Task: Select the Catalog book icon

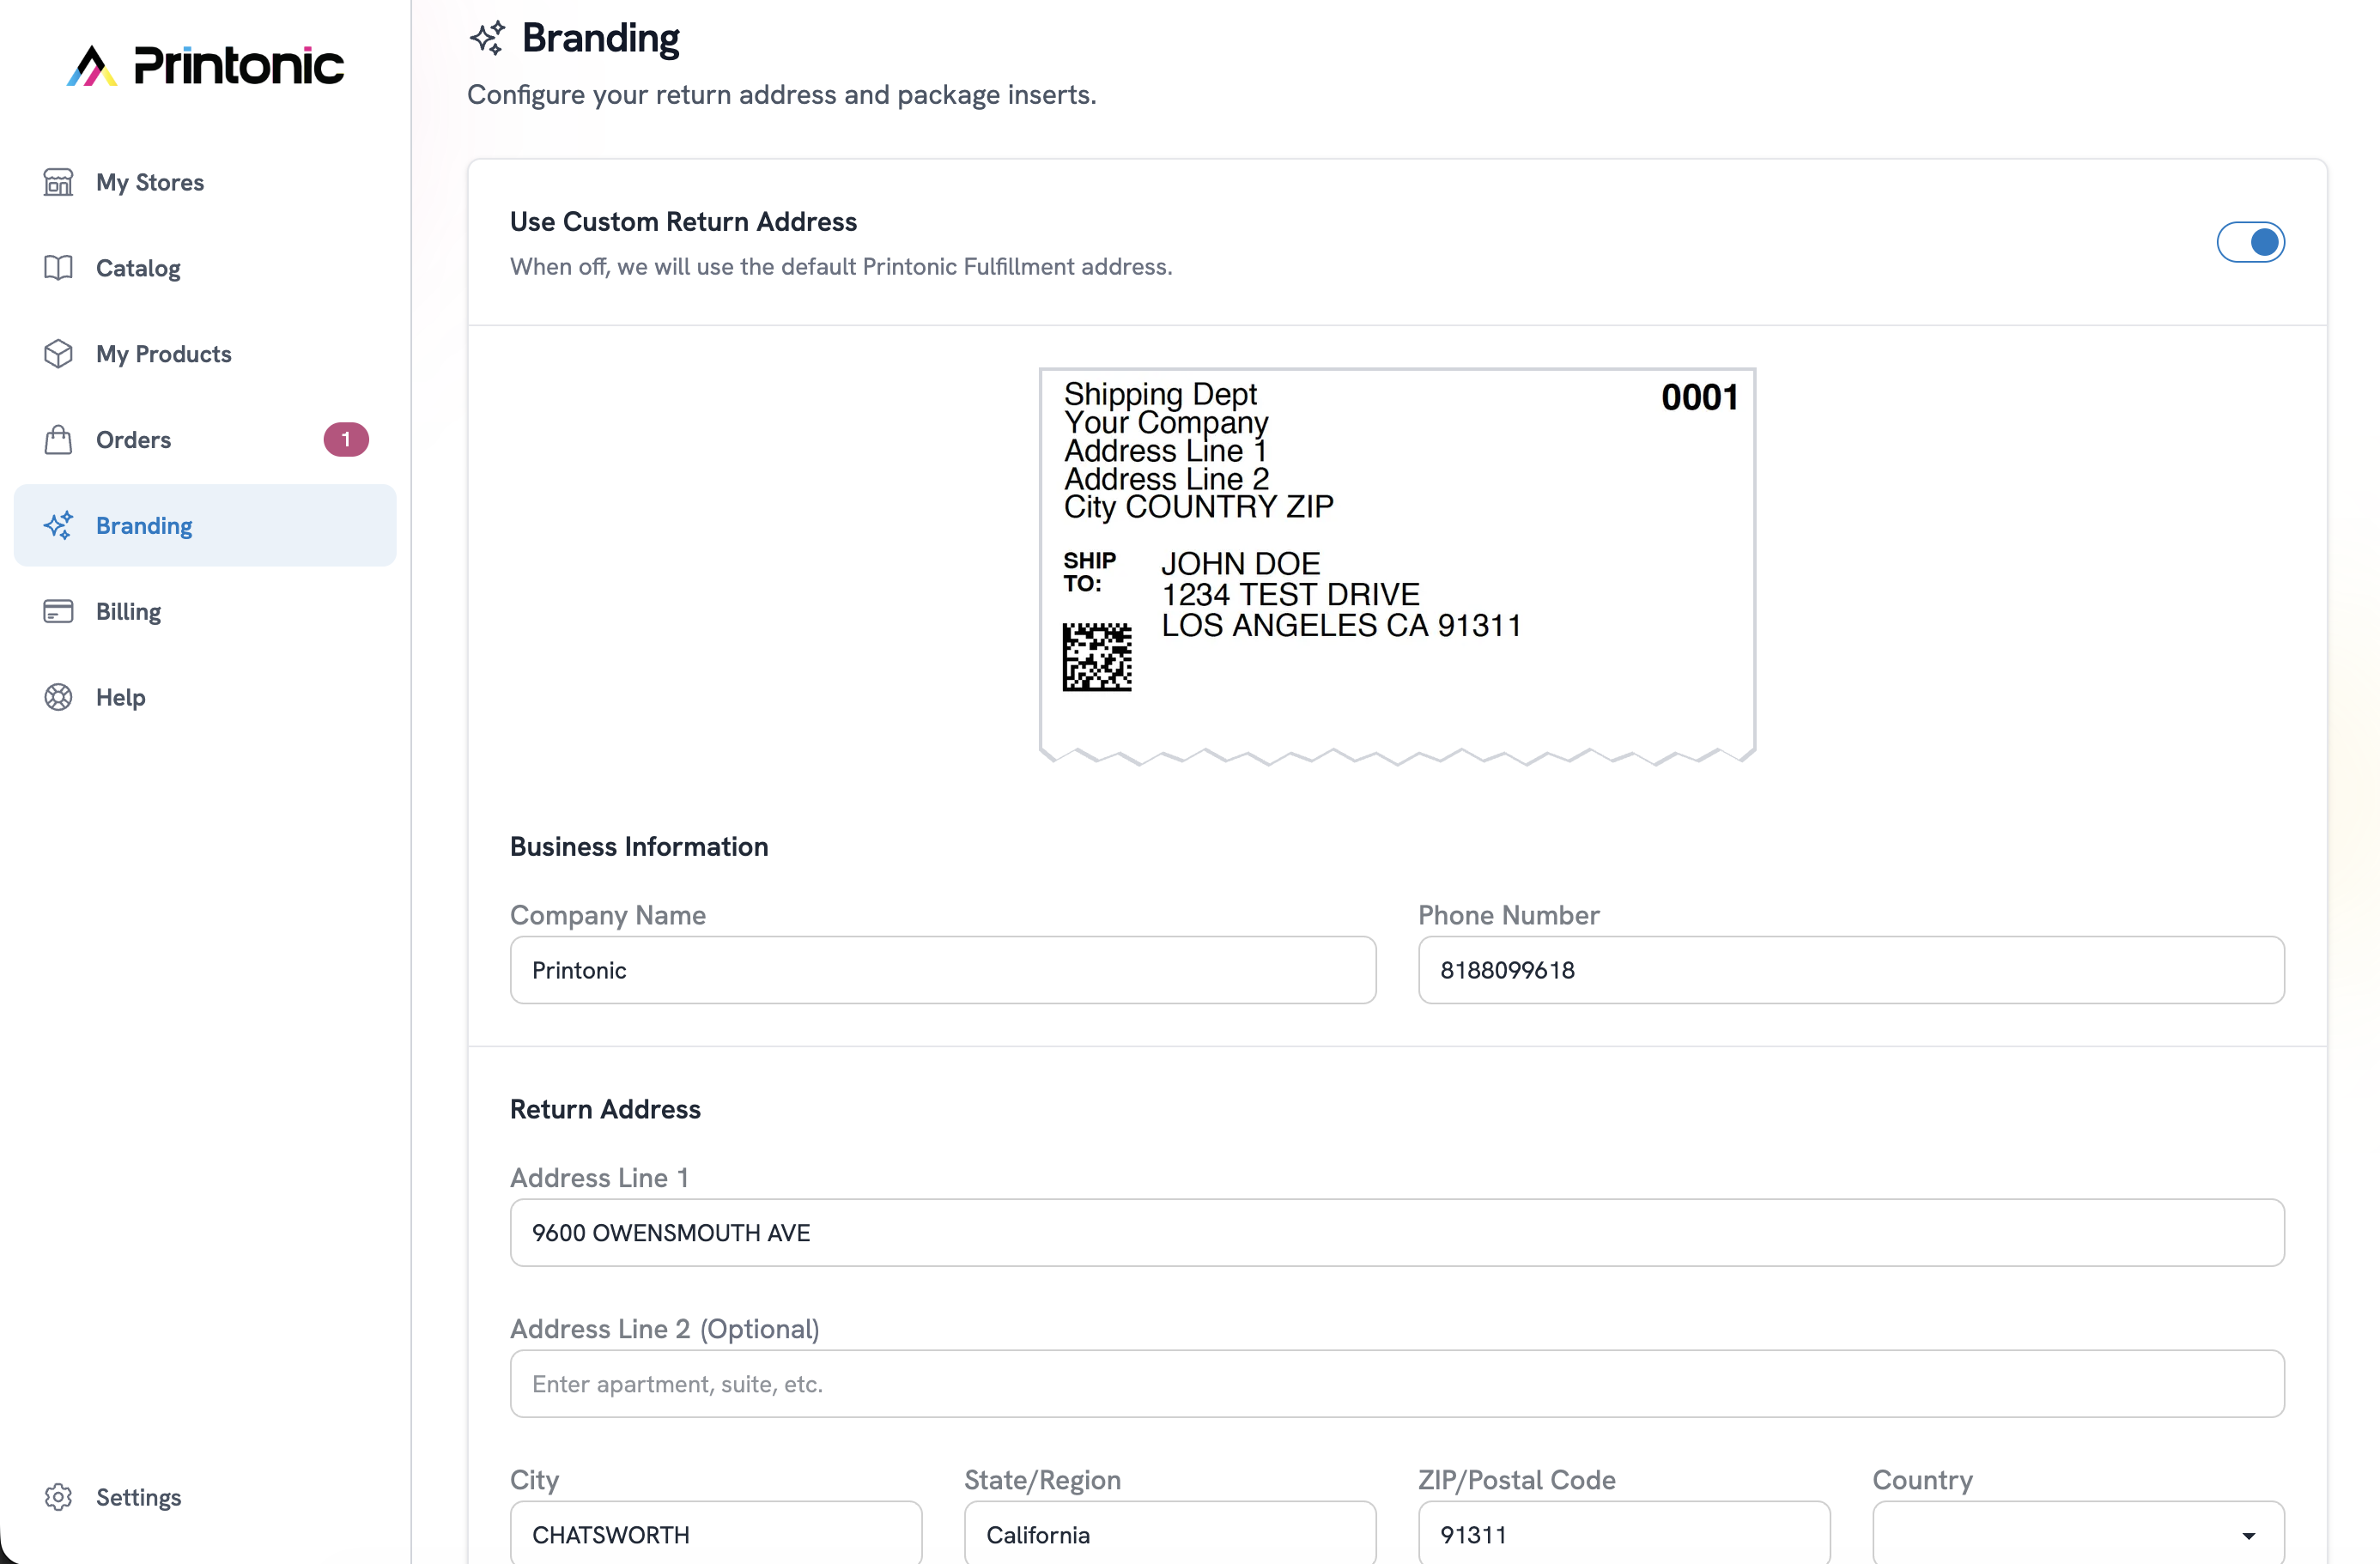Action: 58,268
